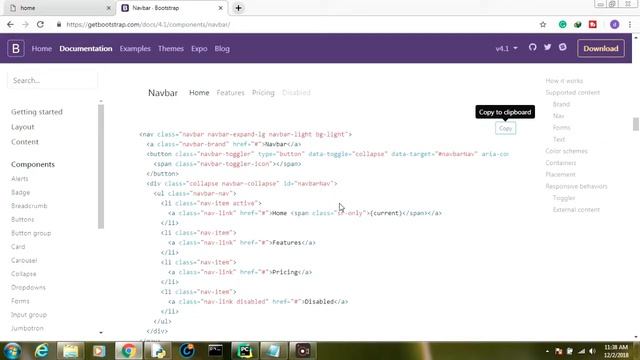640x360 pixels.
Task: Open Expo in Bootstrap nav
Action: tap(199, 49)
